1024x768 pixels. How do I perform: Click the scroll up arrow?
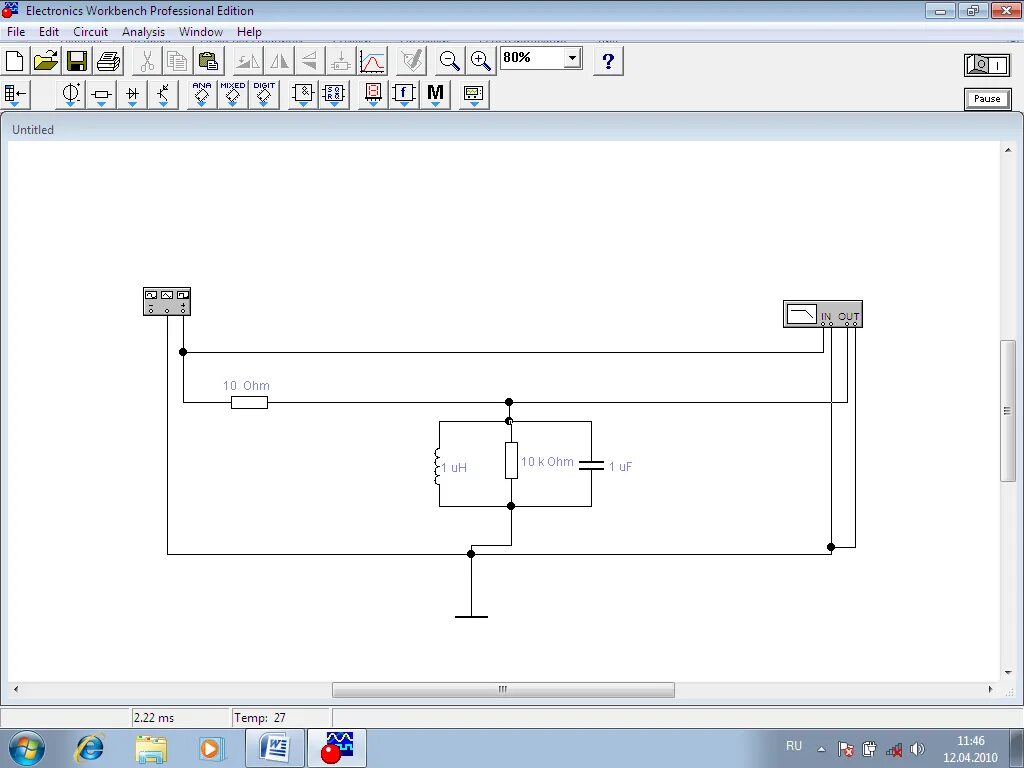click(1008, 150)
